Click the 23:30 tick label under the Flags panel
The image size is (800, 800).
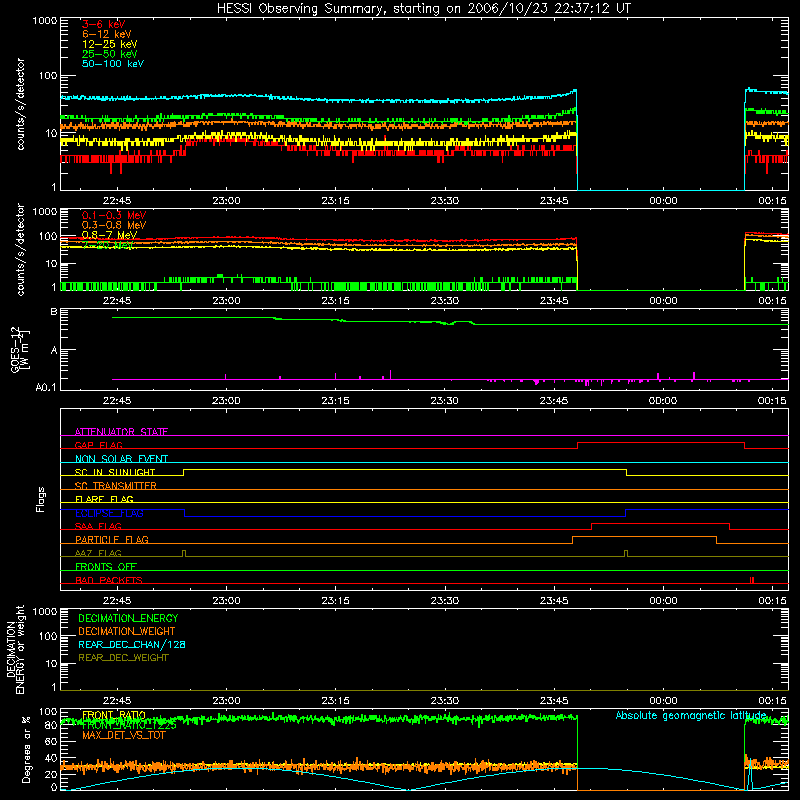tap(444, 601)
